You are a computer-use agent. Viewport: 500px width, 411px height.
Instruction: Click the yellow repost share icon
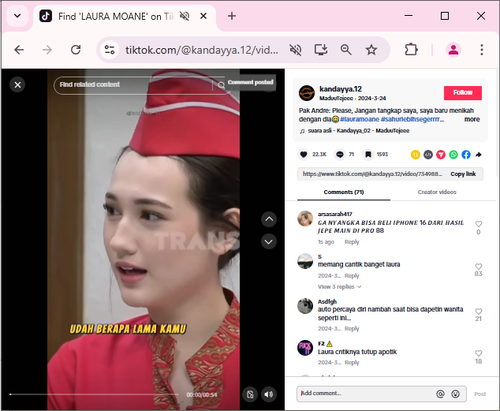[x=415, y=155]
